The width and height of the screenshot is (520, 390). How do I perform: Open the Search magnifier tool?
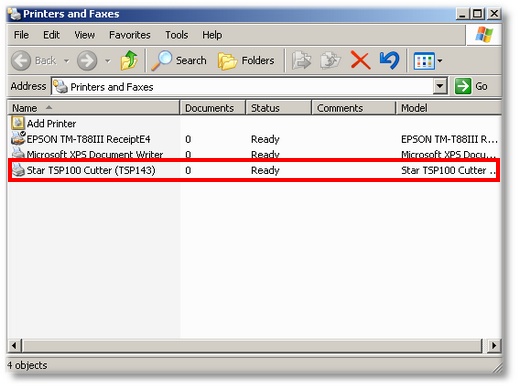(179, 61)
